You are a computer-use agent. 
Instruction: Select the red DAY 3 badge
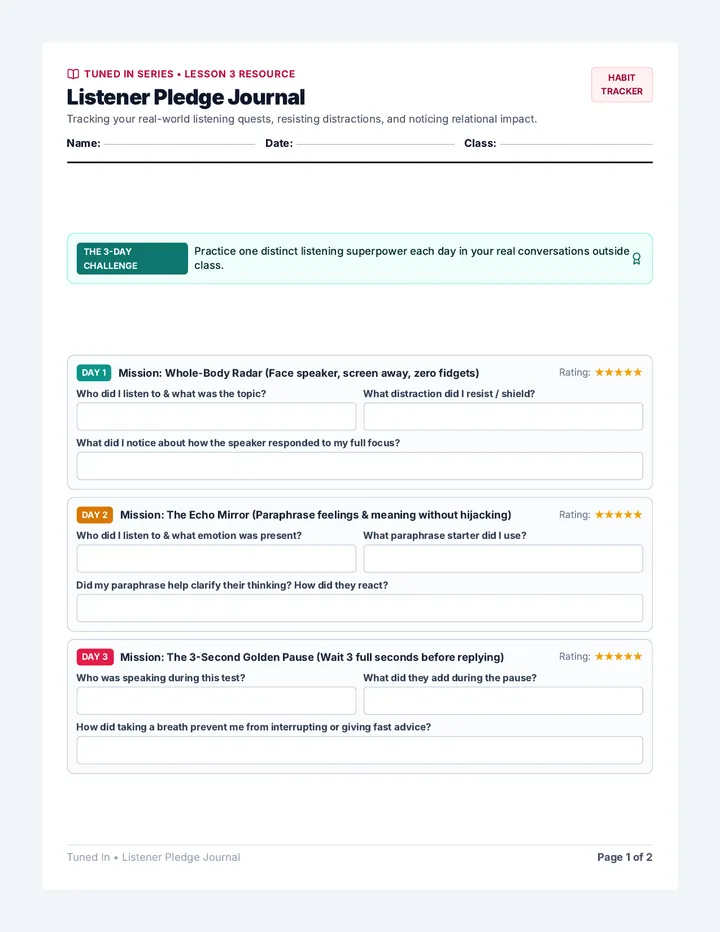click(95, 657)
